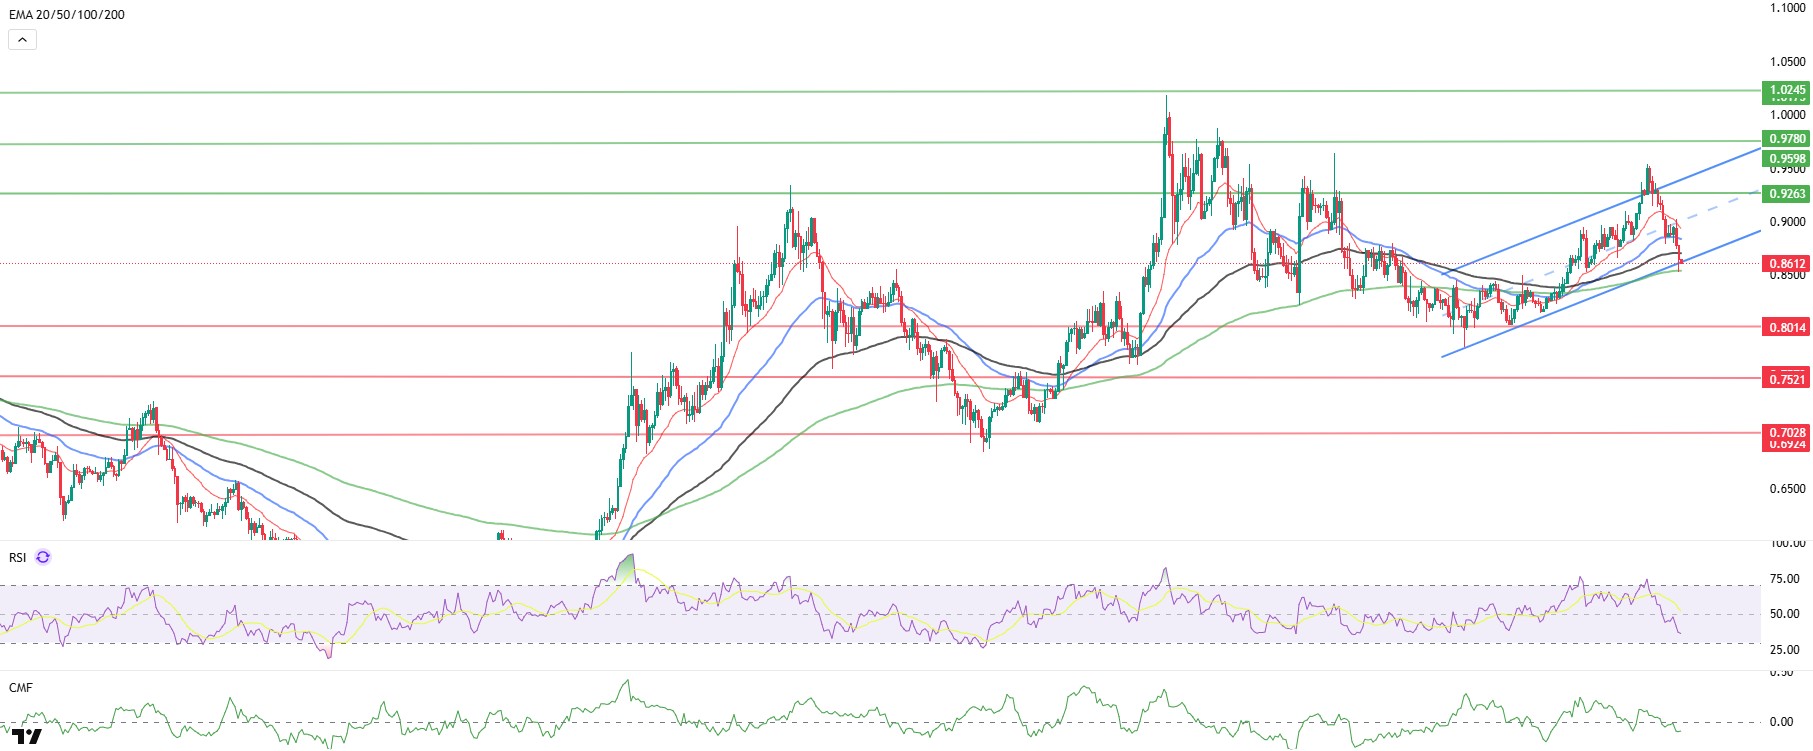Click the 75.00 RSI scale value

tap(1784, 579)
